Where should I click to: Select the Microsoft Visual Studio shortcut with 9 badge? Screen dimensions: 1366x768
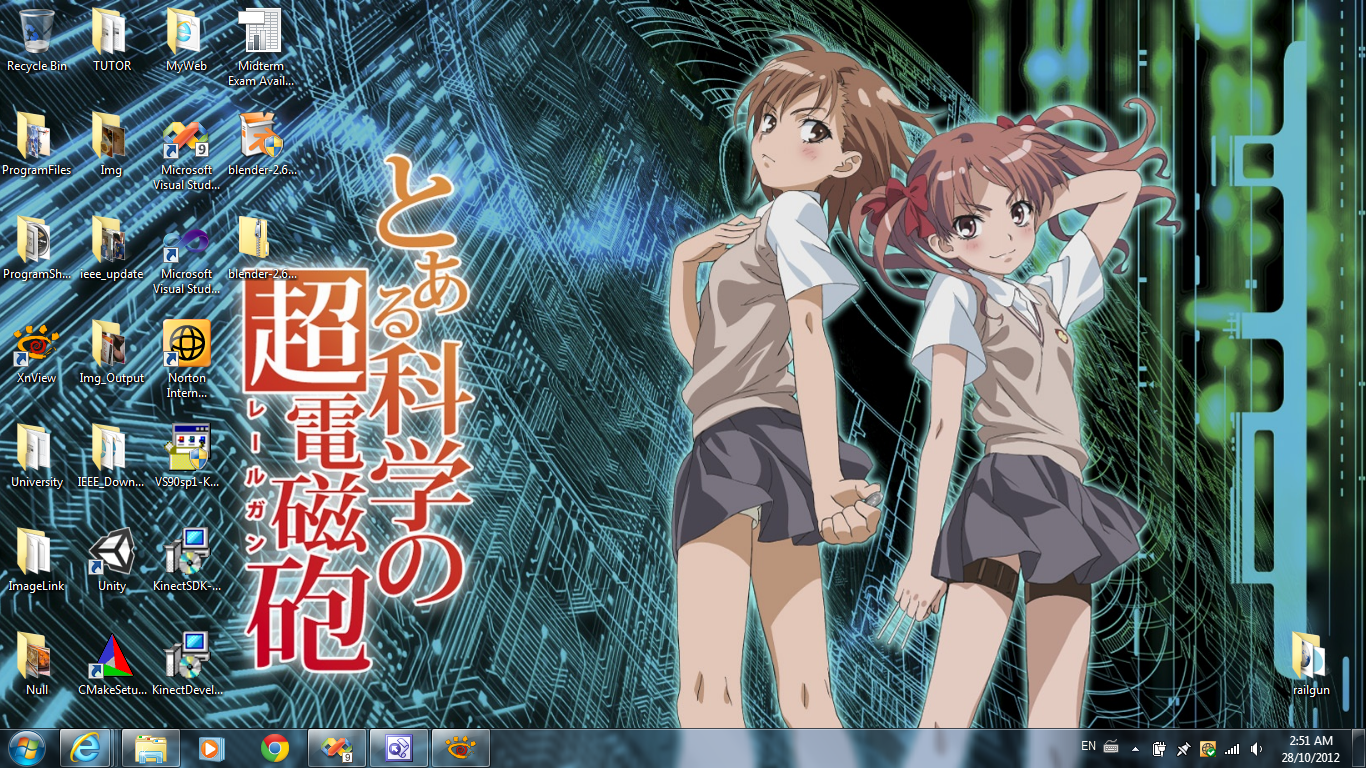pyautogui.click(x=186, y=151)
